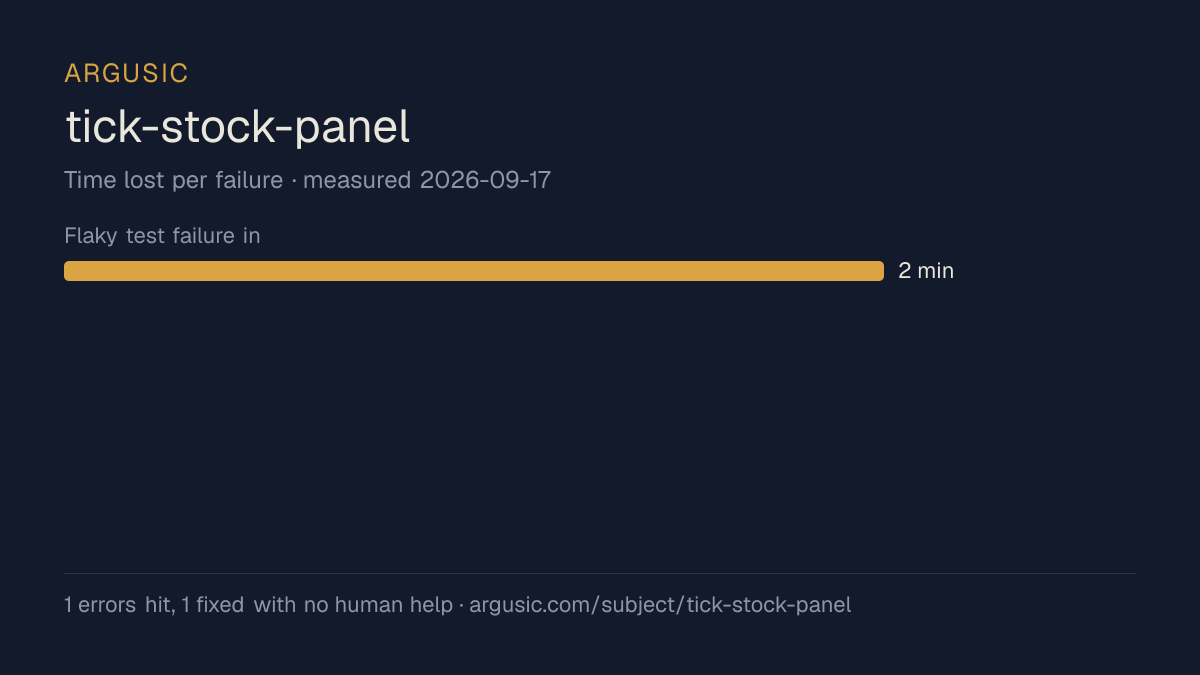This screenshot has height=675, width=1200.
Task: Select the 2026-09-17 measurement date
Action: point(485,180)
